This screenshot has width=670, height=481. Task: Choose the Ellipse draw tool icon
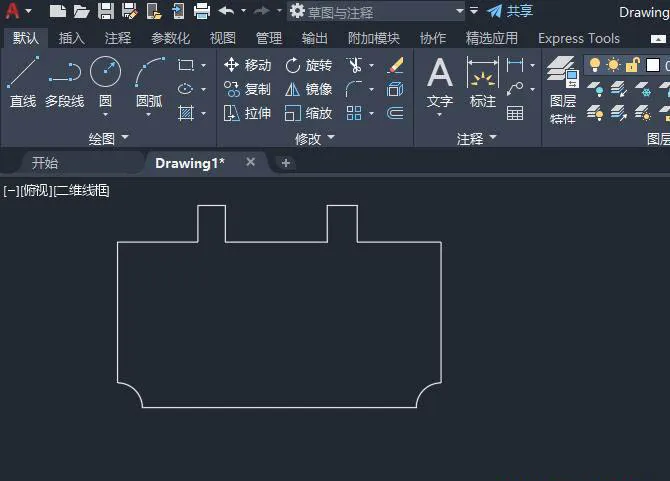[185, 89]
